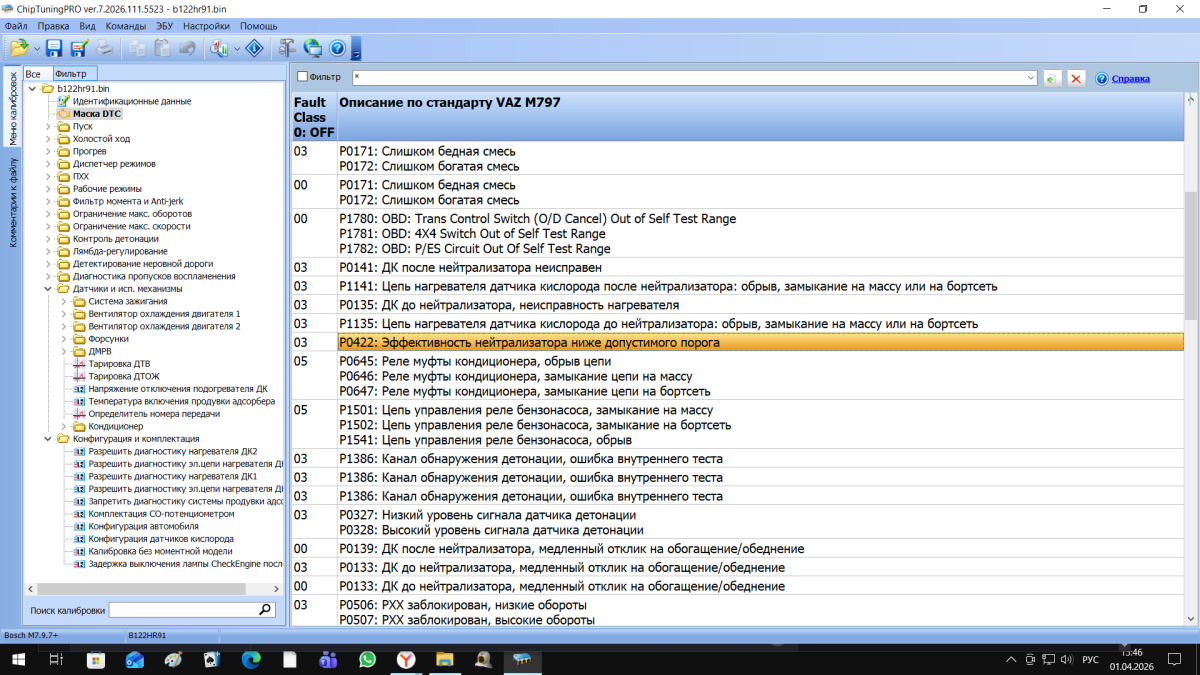Viewport: 1200px width, 675px height.
Task: Expand the Кондиционер tree node
Action: coord(63,426)
